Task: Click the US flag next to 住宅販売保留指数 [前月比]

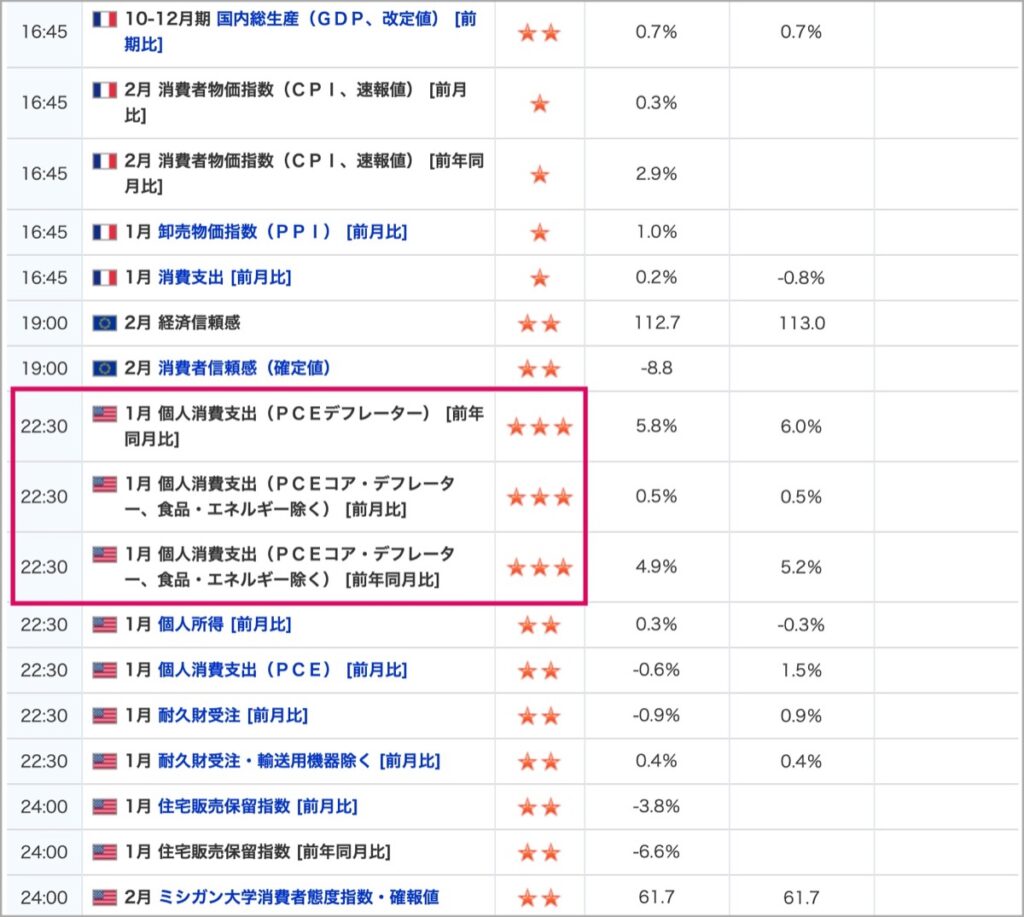Action: coord(104,807)
